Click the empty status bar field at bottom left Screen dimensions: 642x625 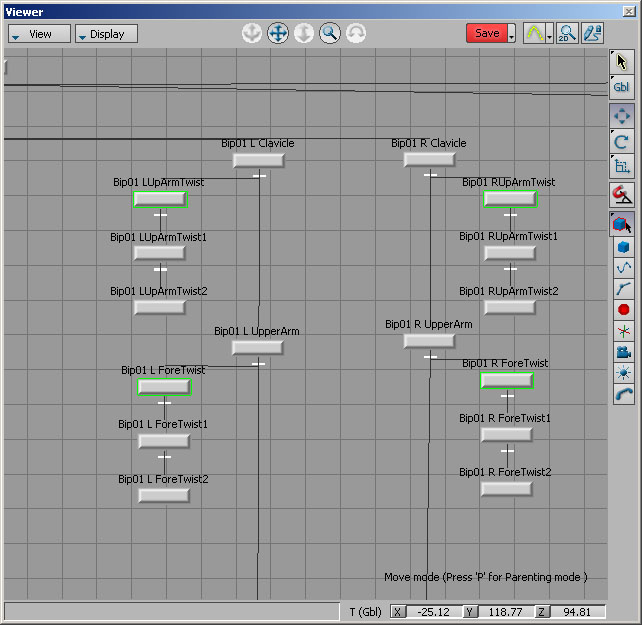click(x=172, y=612)
